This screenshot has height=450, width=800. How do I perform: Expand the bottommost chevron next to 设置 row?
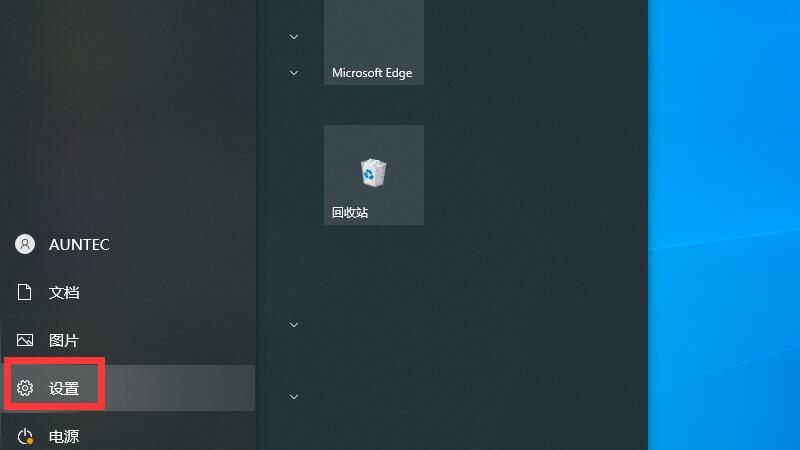tap(294, 396)
